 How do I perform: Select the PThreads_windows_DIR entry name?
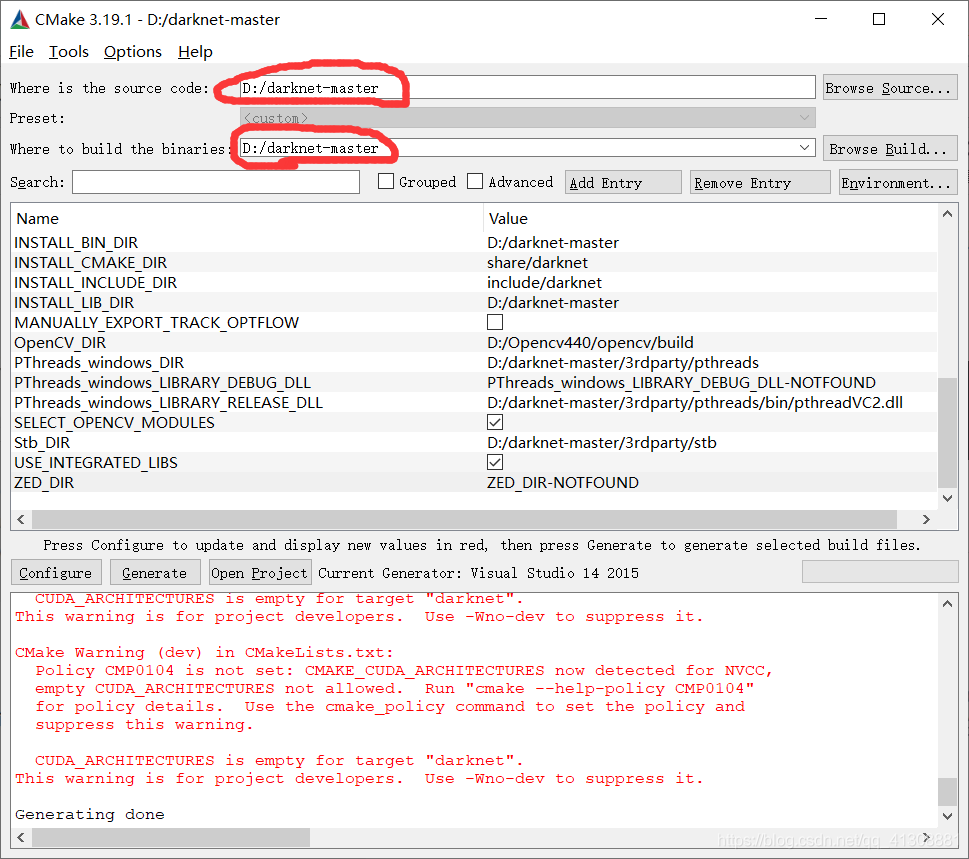(99, 363)
